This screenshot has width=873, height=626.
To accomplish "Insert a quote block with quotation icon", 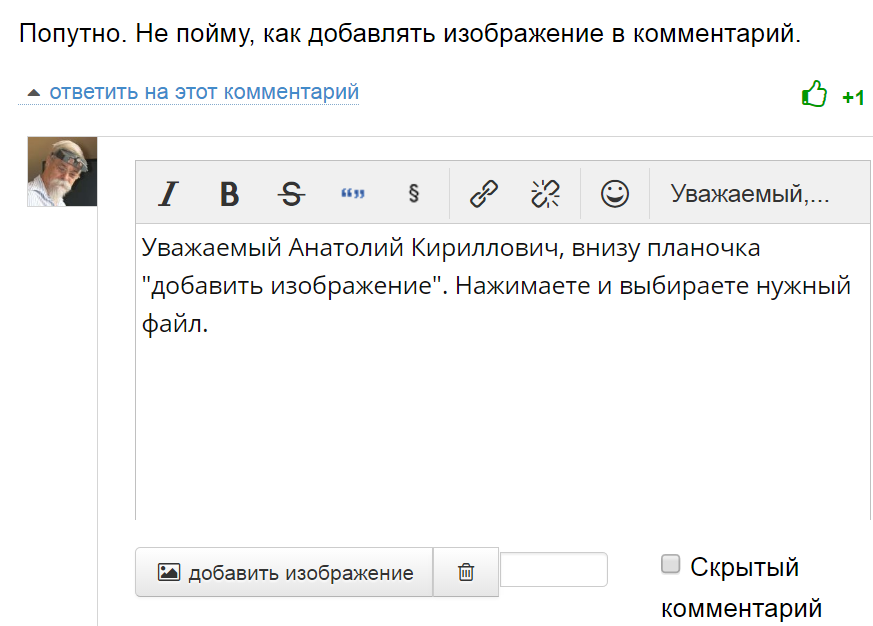I will (353, 193).
